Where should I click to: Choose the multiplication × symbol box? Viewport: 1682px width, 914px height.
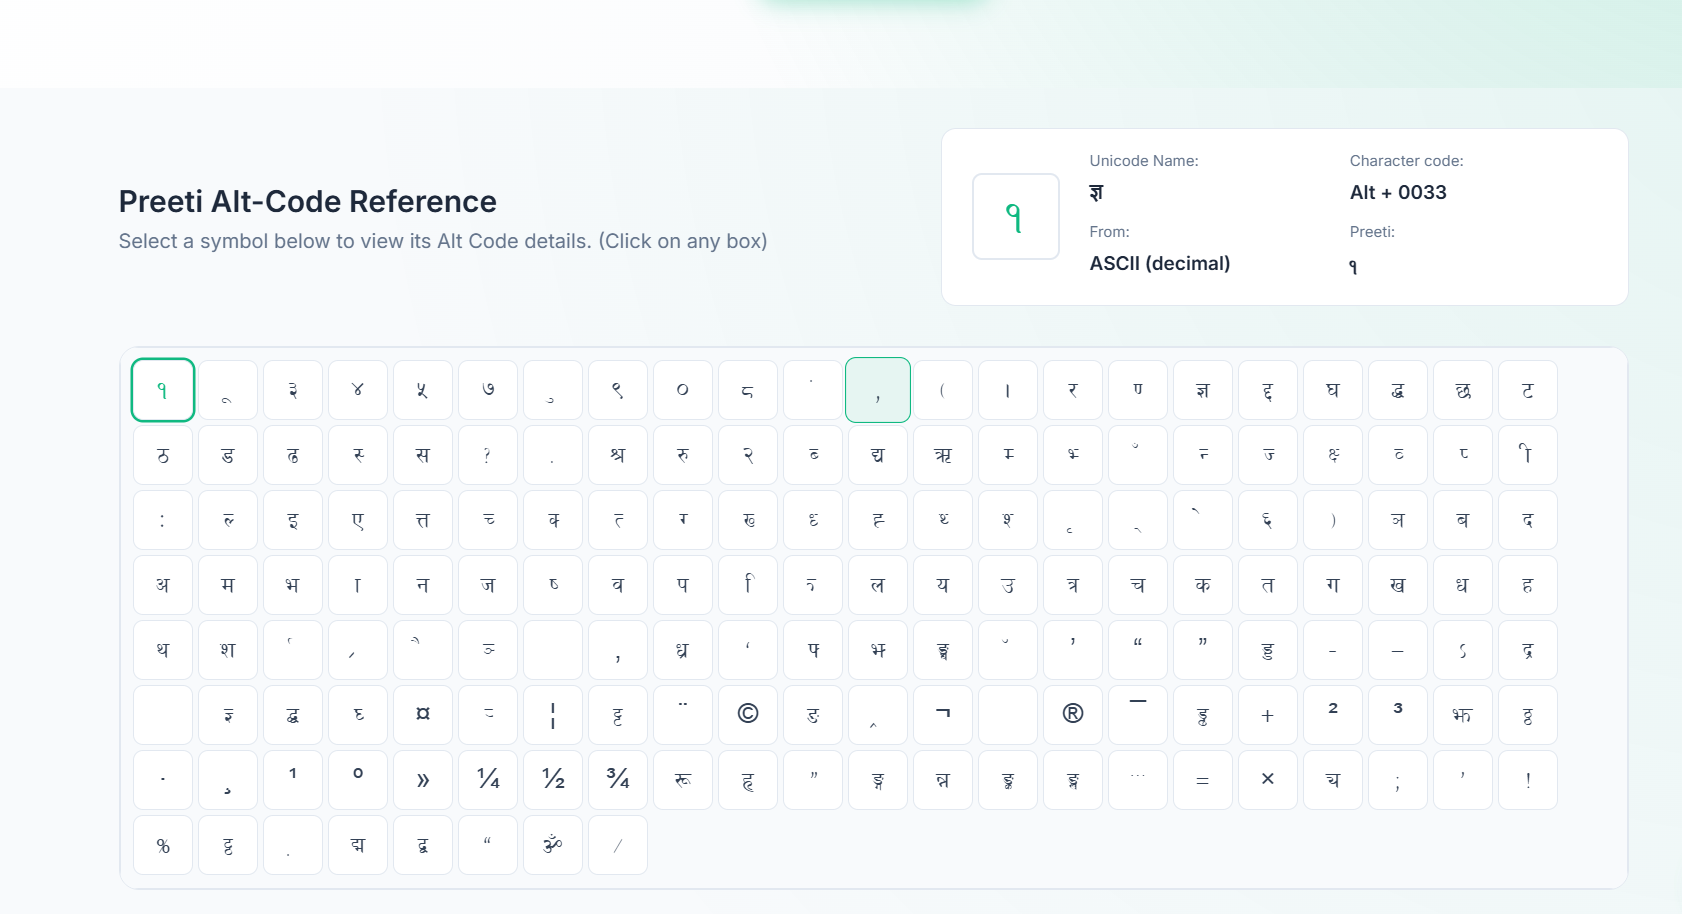tap(1267, 779)
